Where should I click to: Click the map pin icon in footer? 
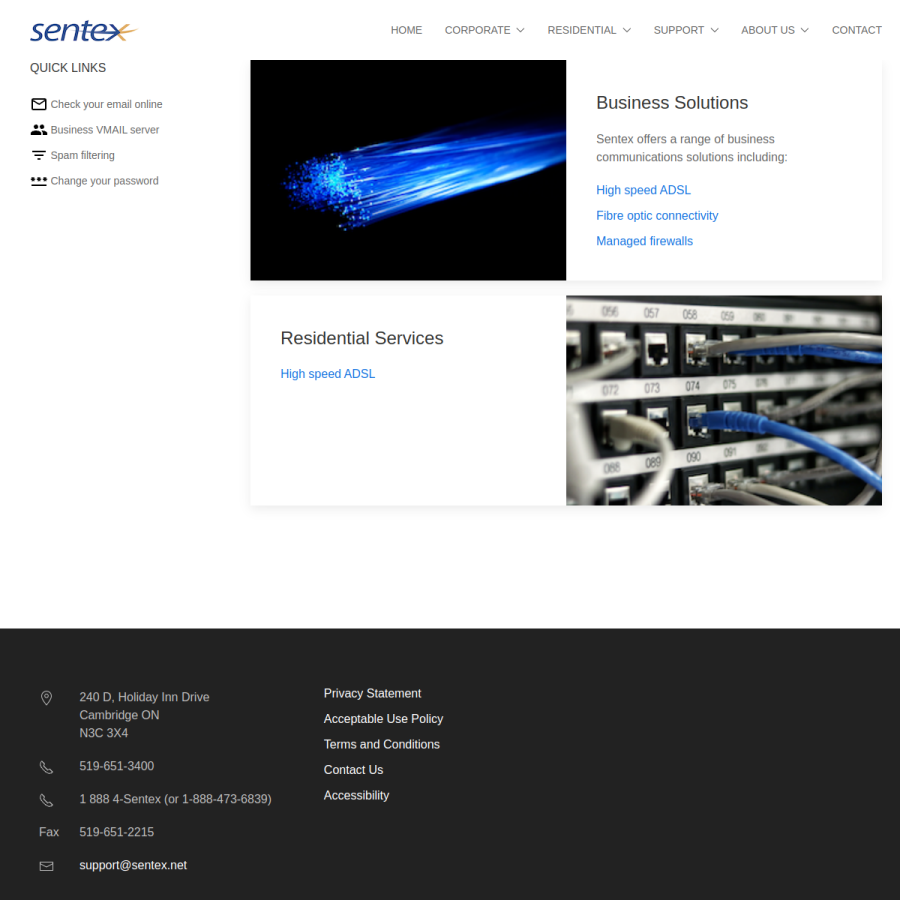coord(46,697)
